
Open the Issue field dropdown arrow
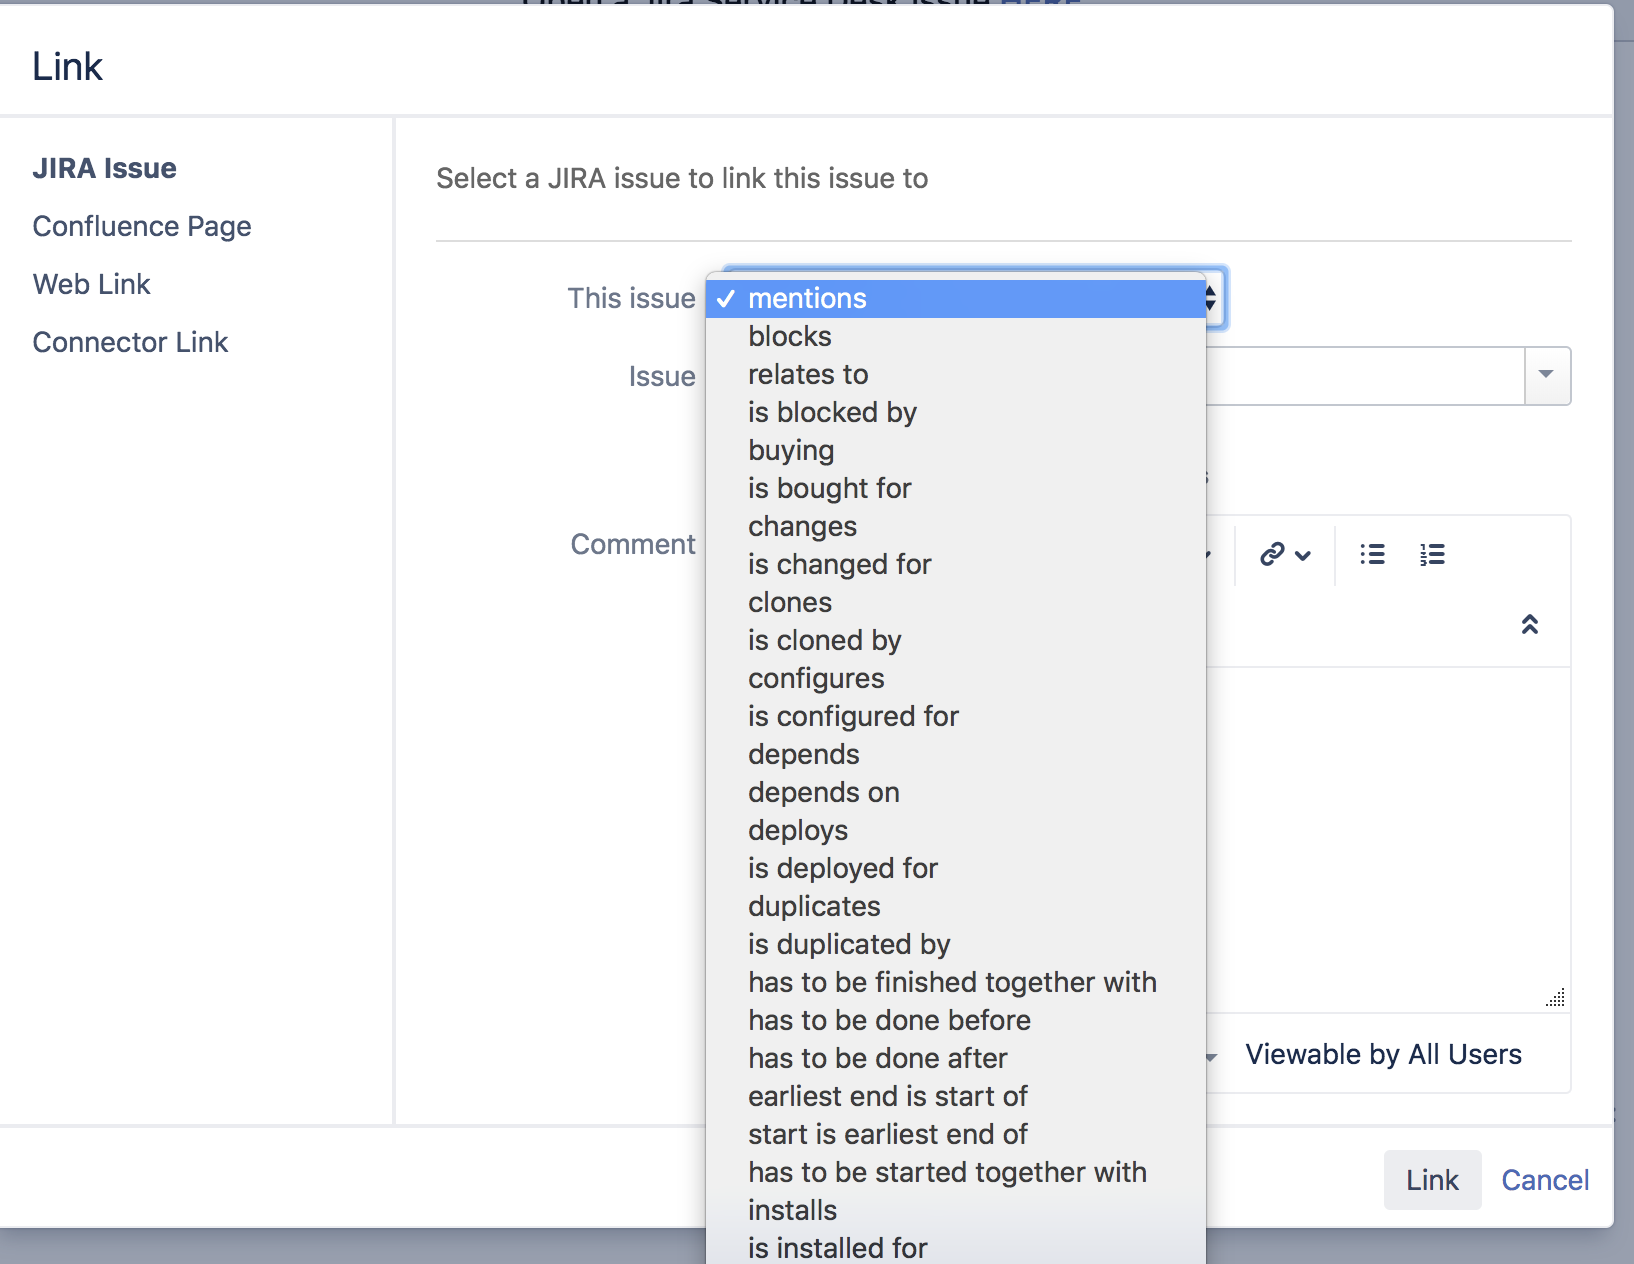(1547, 375)
